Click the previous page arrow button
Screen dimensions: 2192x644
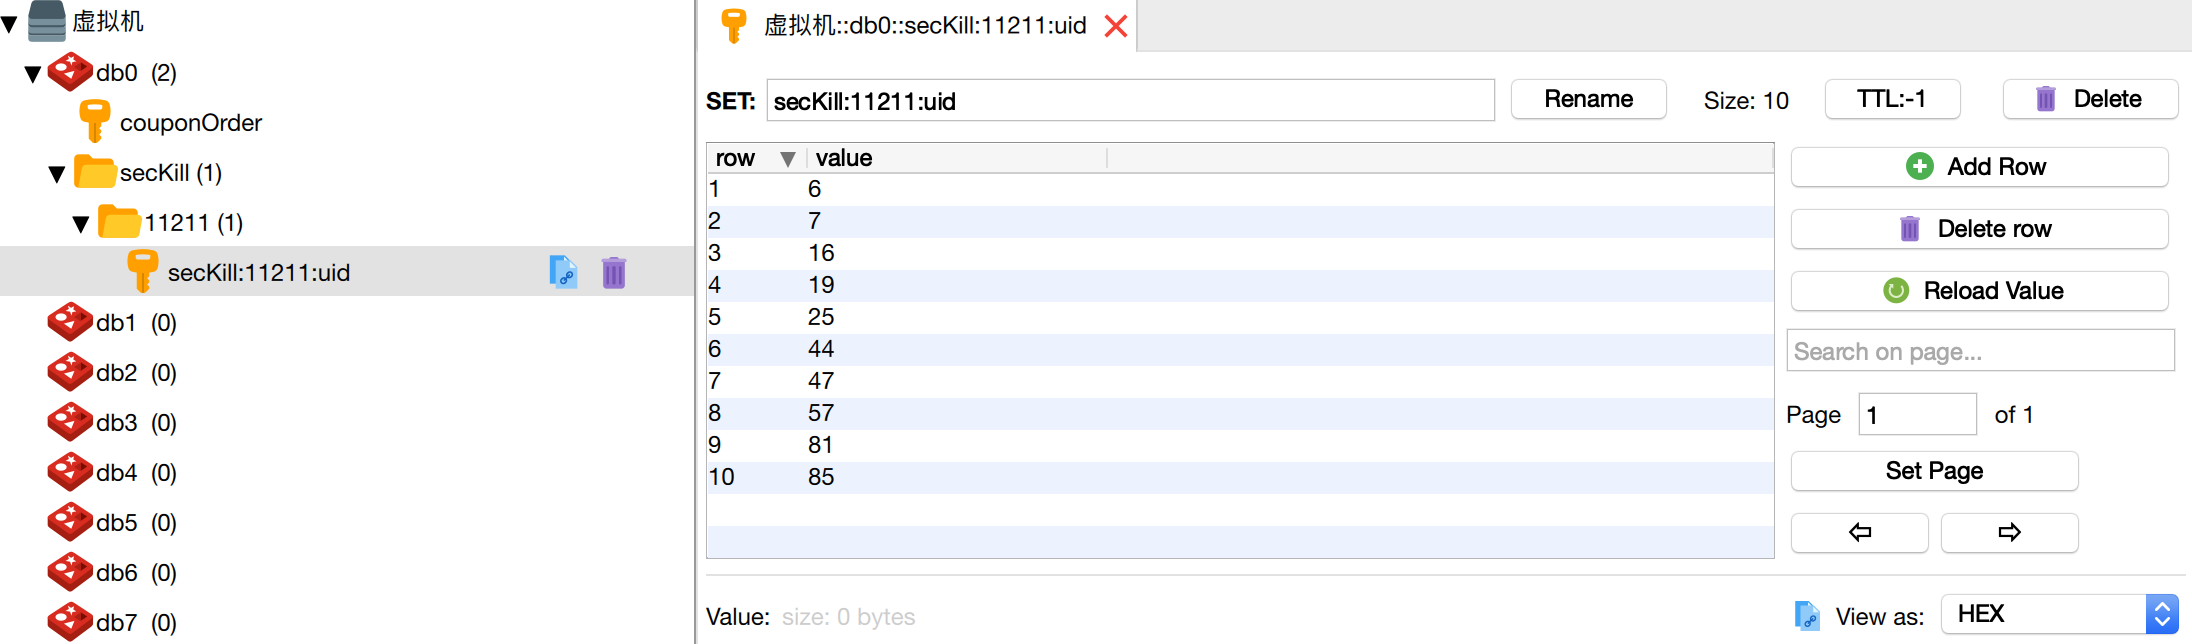1859,532
